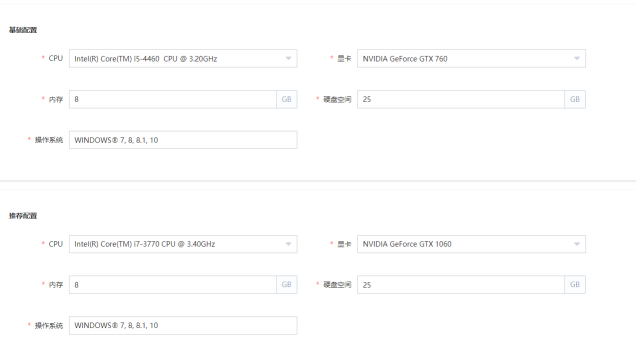The image size is (636, 362).
Task: Click the arrow on the i5-4460 CPU selector
Action: coord(288,58)
